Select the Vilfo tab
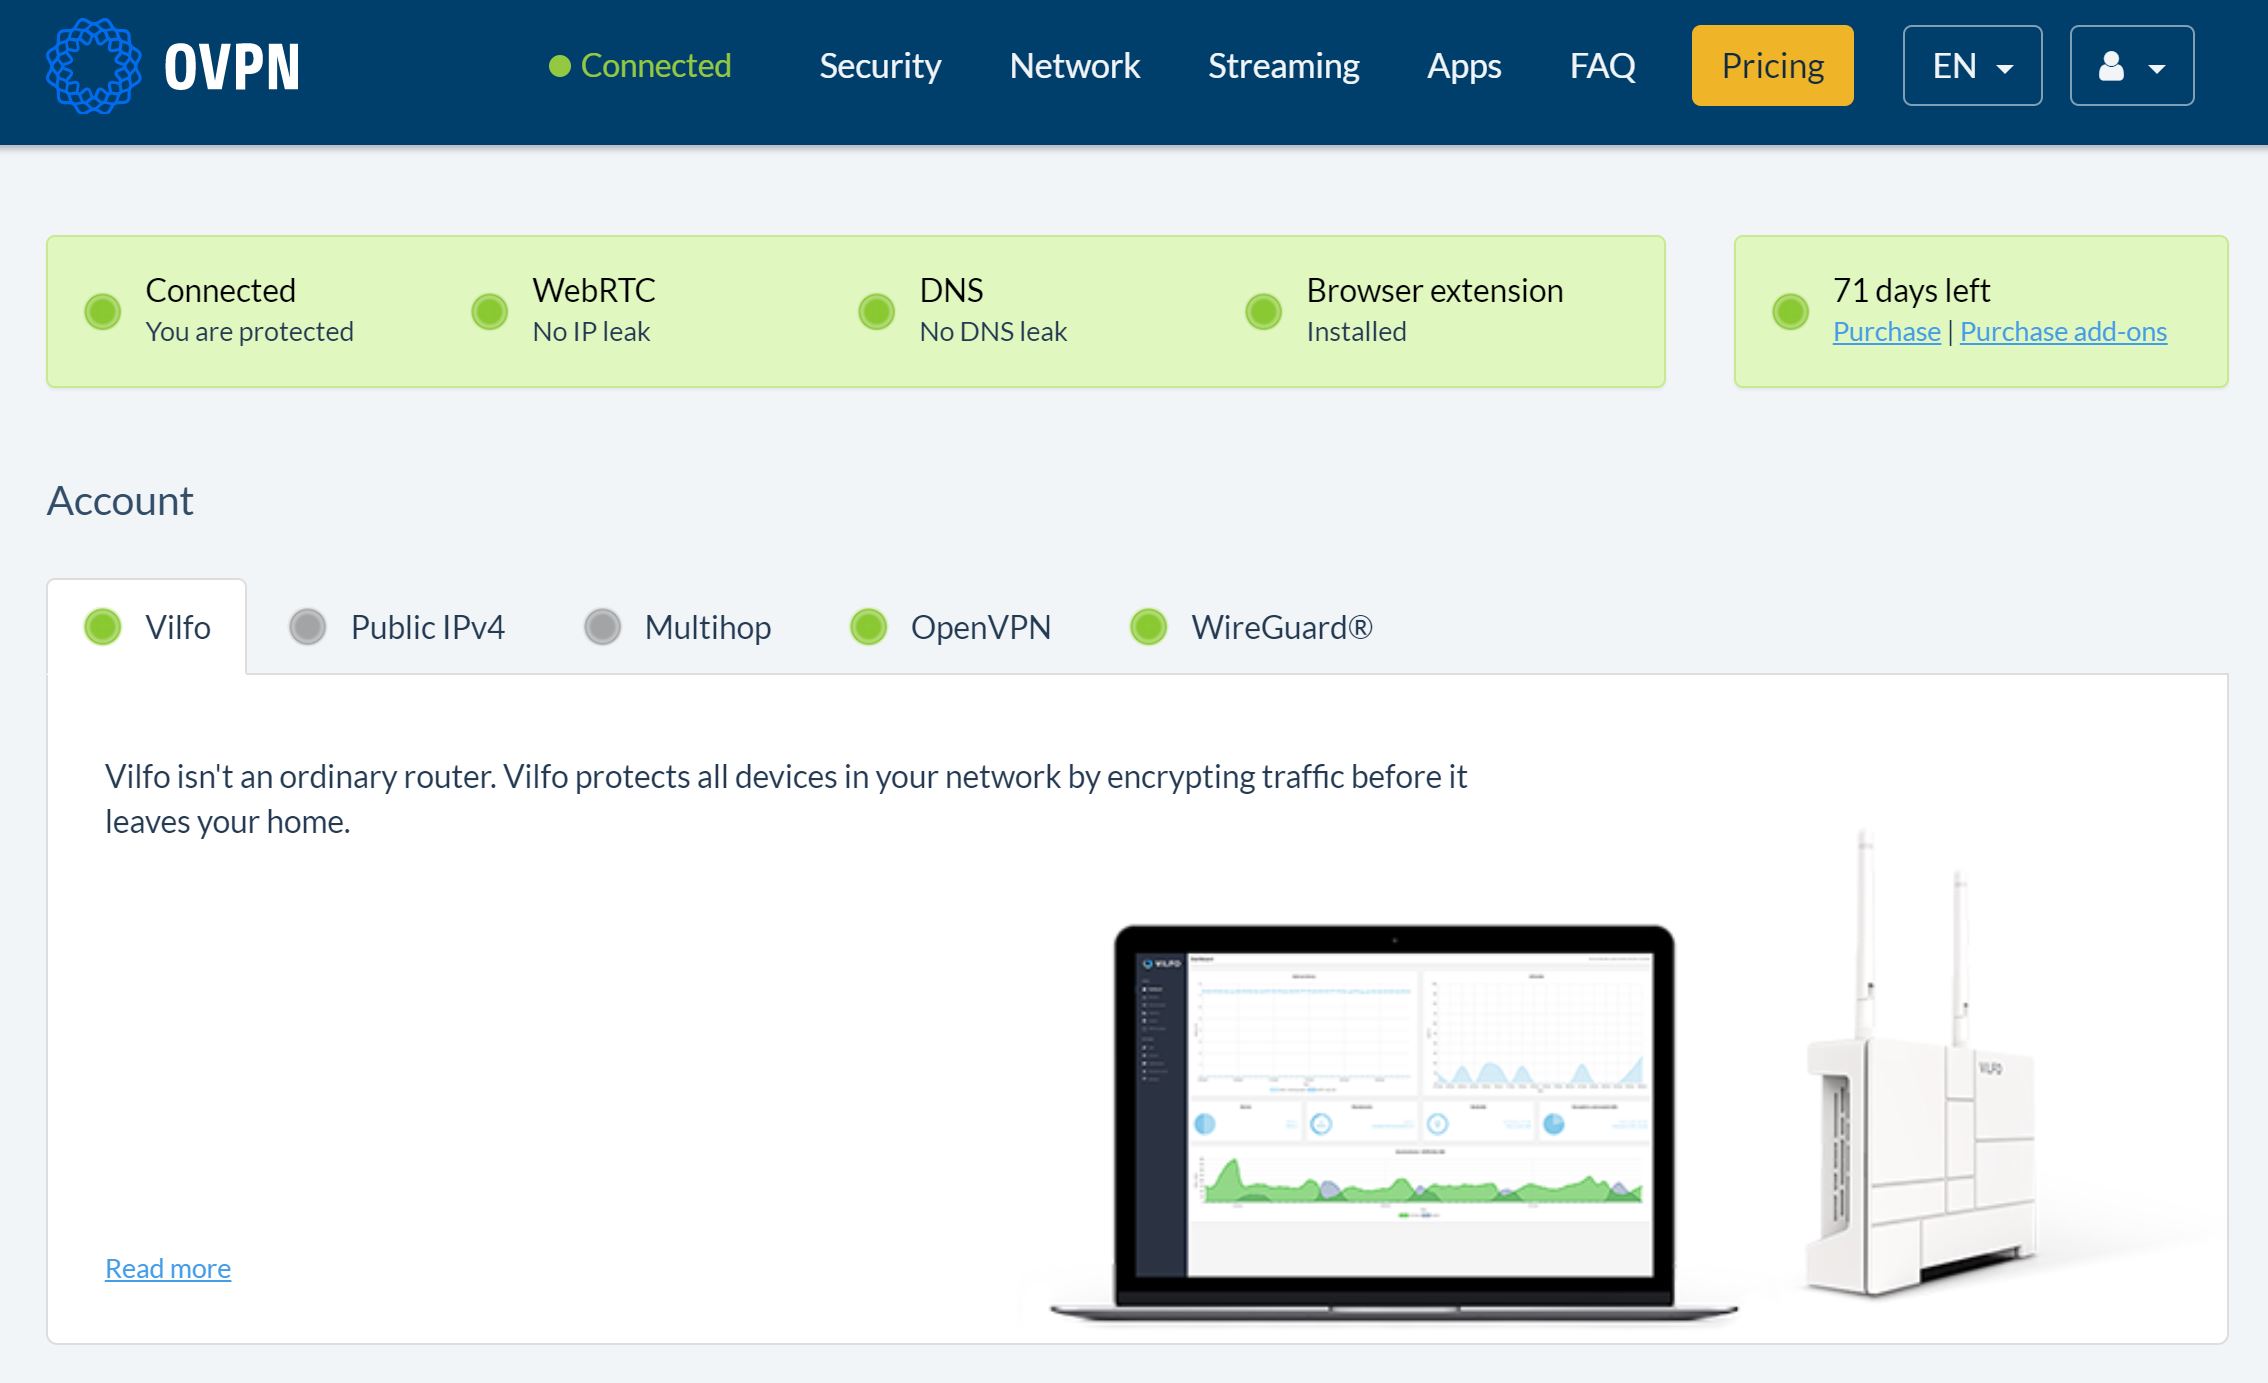 [x=147, y=627]
